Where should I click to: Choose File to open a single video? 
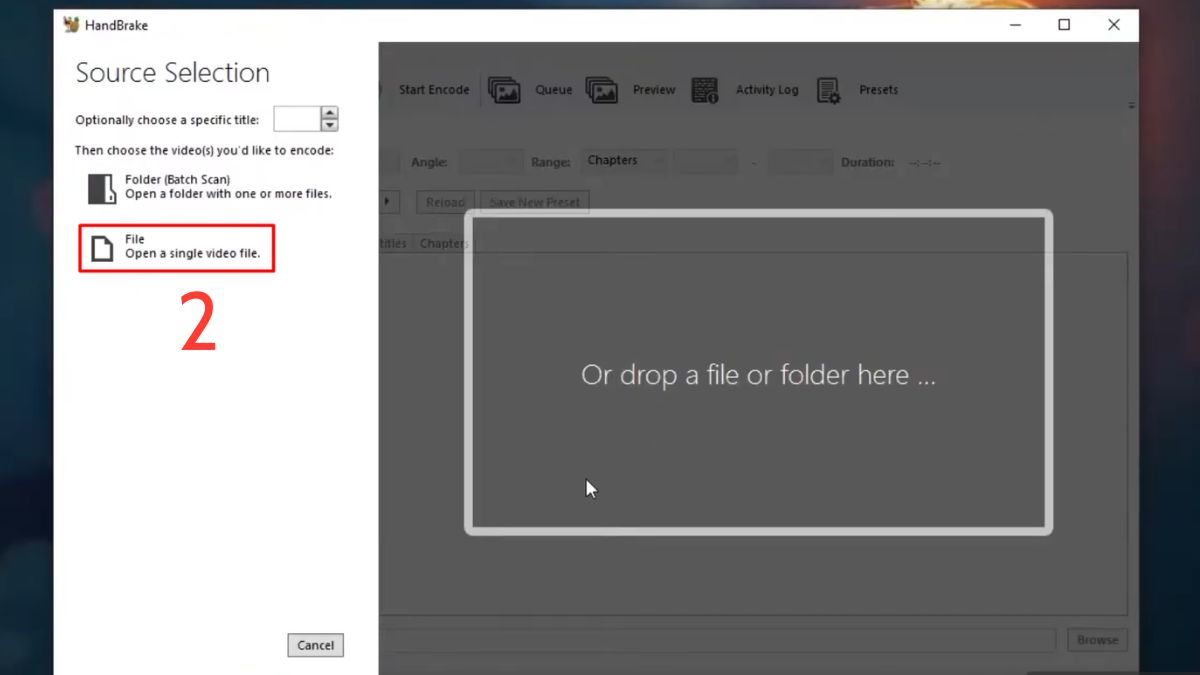pos(177,247)
